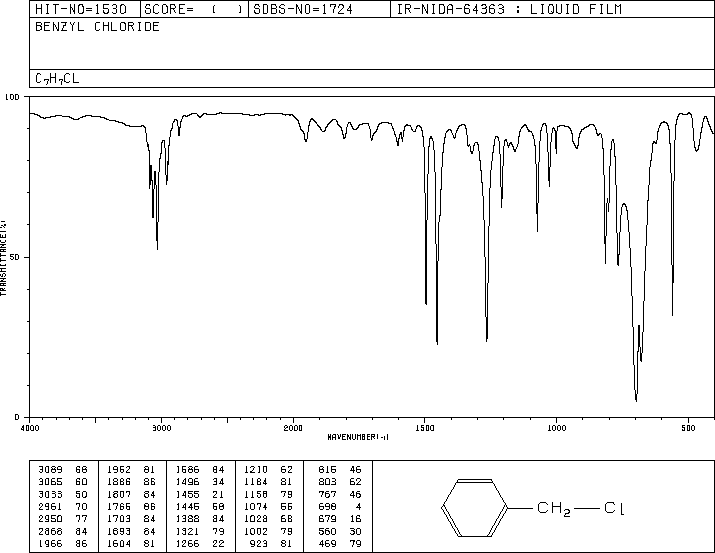This screenshot has height=553, width=715.
Task: Click the y-axis 50 tick label
Action: click(x=15, y=257)
